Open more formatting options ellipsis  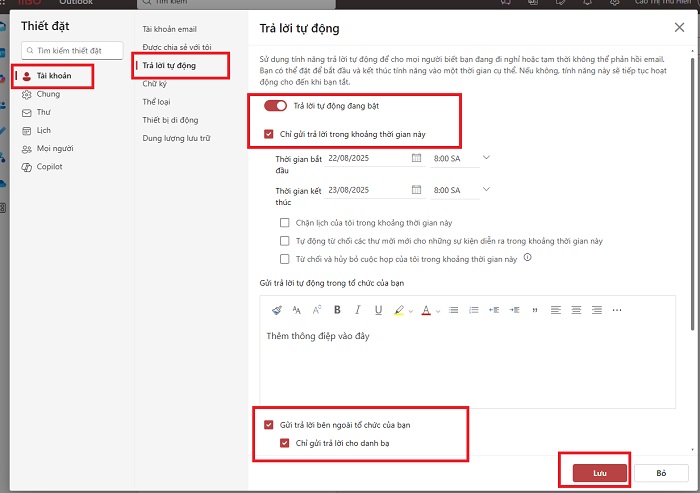(x=617, y=310)
